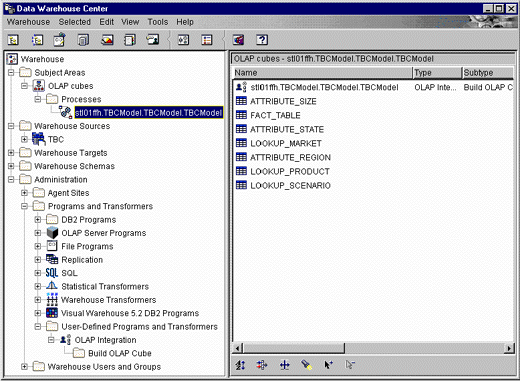
Task: Sort by the Type column header
Action: 437,73
